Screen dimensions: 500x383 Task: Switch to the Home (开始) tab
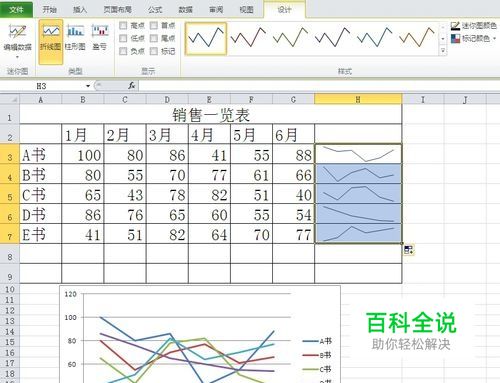[x=49, y=10]
